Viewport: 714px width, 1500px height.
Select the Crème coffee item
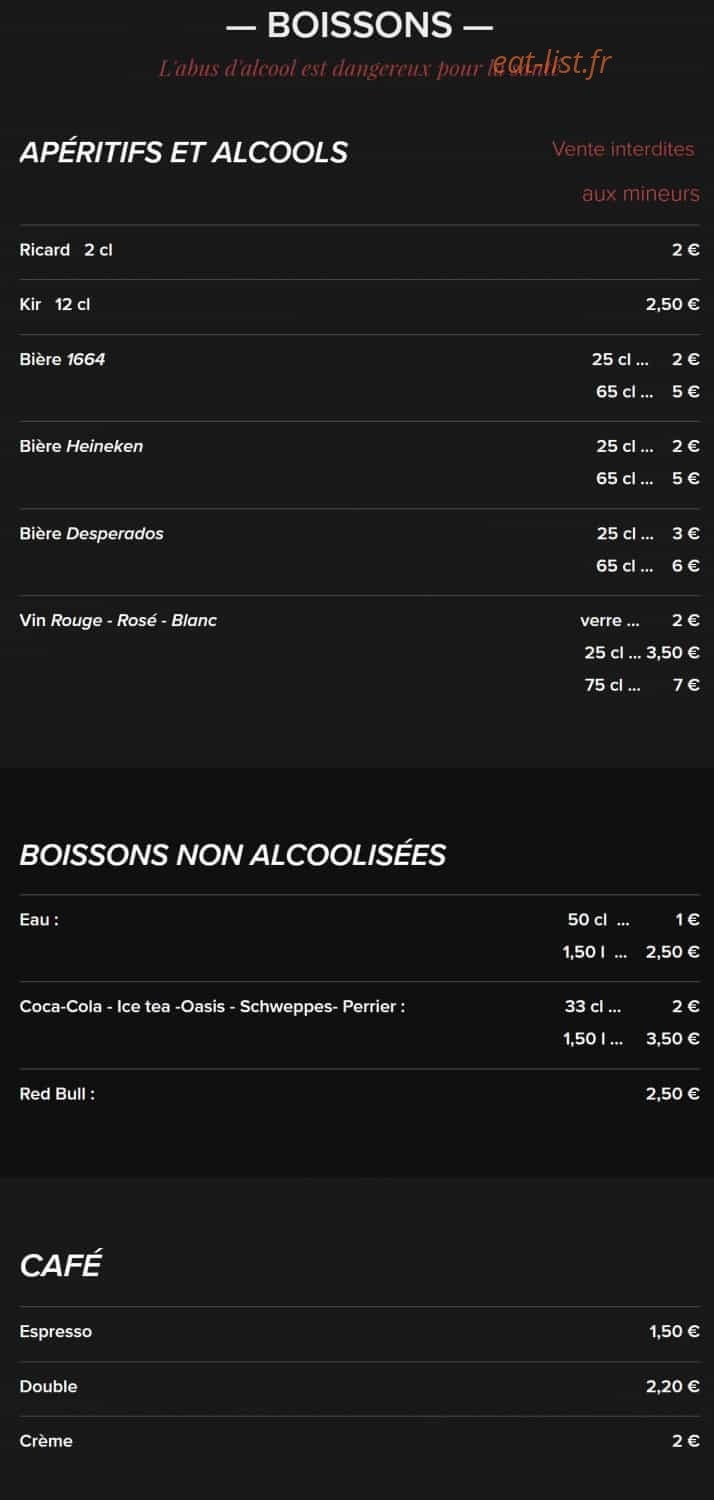46,1441
